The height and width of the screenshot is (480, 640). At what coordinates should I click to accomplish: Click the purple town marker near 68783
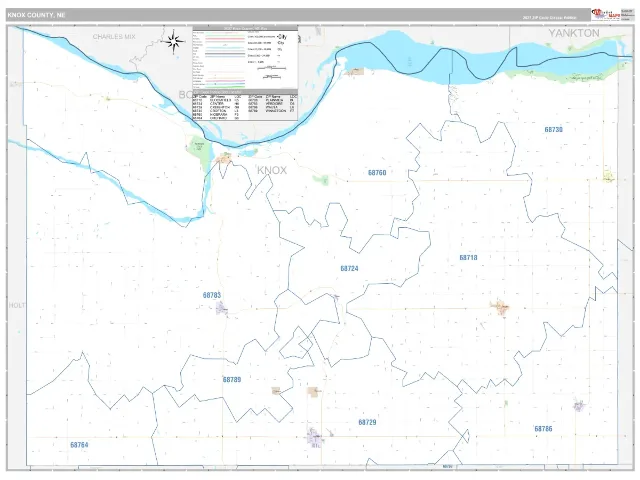[222, 309]
